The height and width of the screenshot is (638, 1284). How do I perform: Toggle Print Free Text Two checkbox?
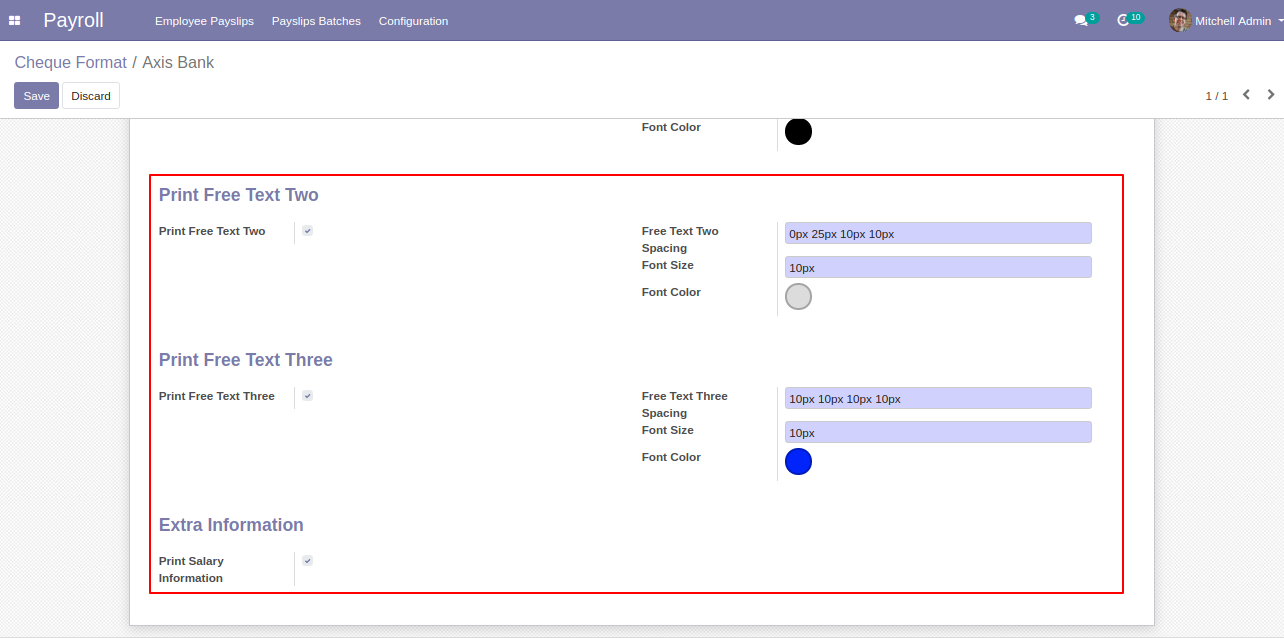(x=307, y=231)
